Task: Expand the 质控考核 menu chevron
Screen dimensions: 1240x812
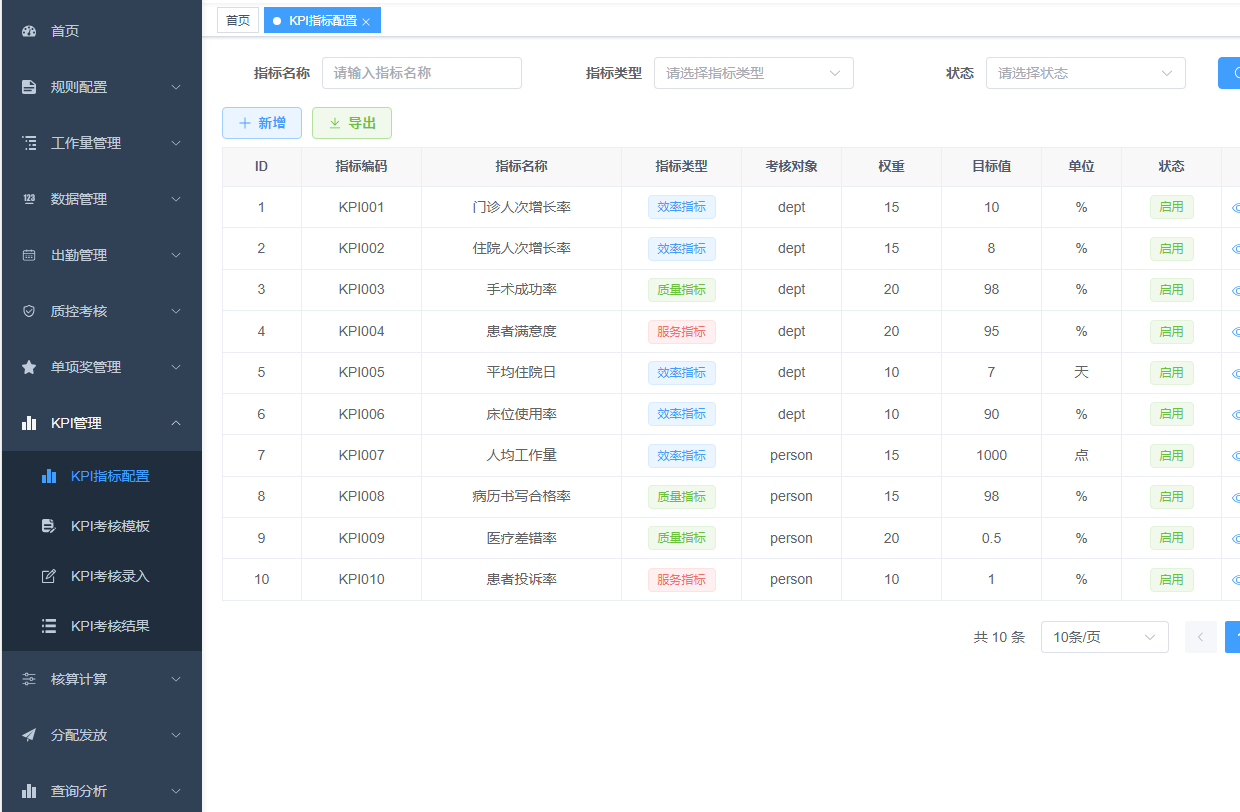Action: (176, 311)
